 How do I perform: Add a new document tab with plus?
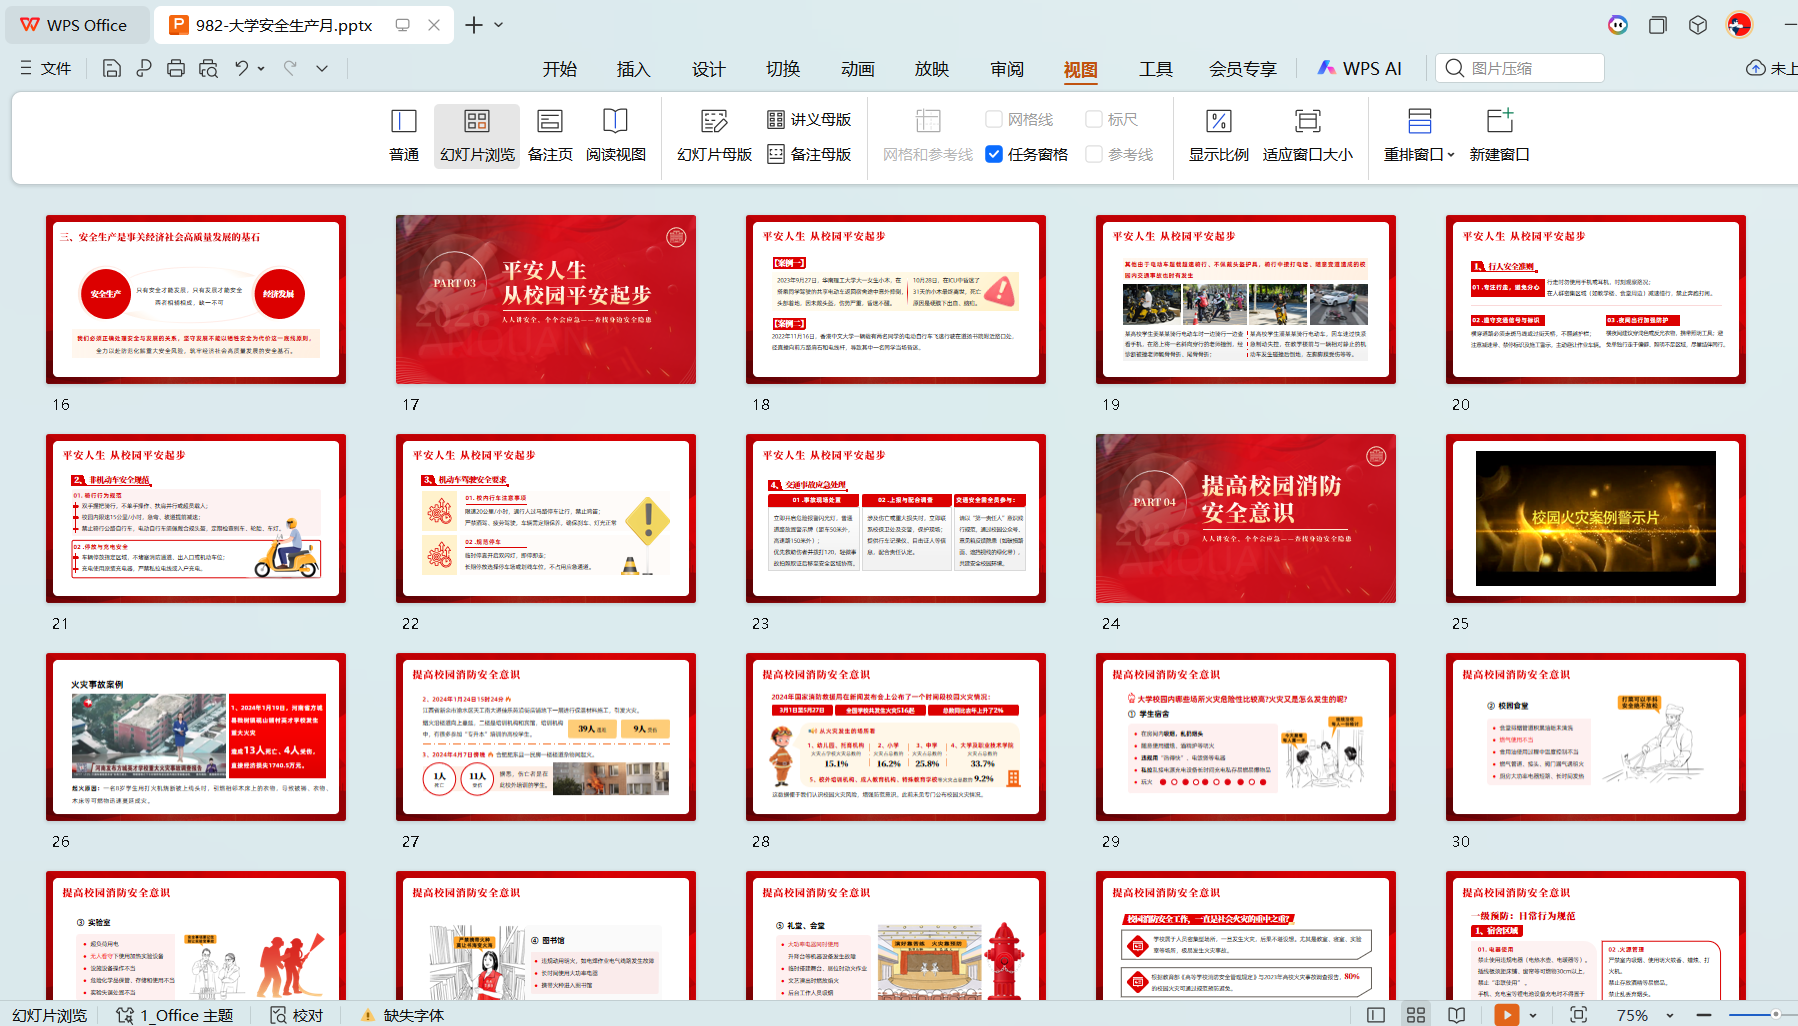[x=474, y=25]
